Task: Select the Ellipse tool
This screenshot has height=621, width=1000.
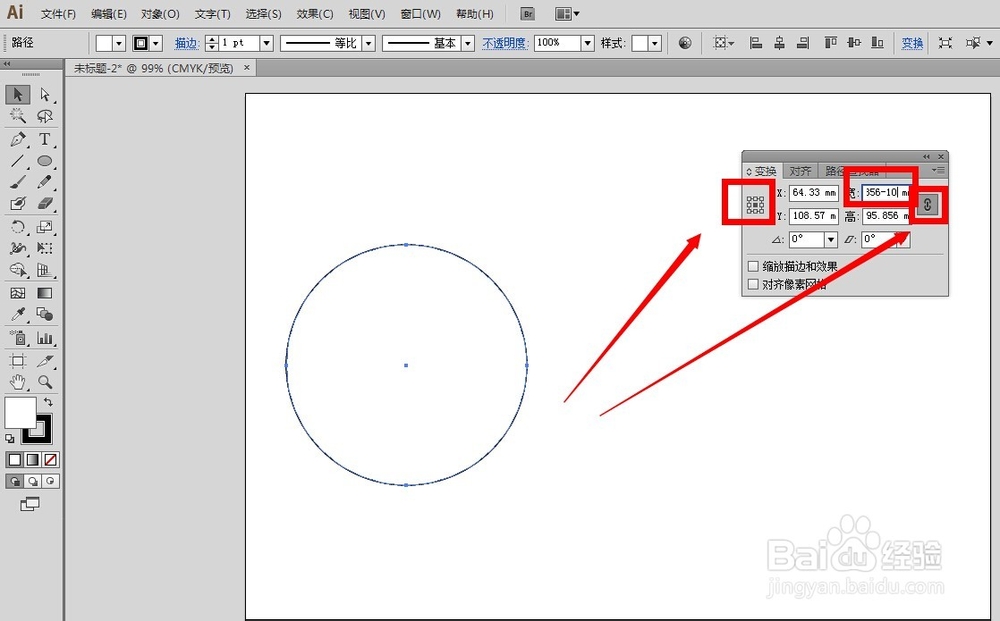Action: coord(45,161)
